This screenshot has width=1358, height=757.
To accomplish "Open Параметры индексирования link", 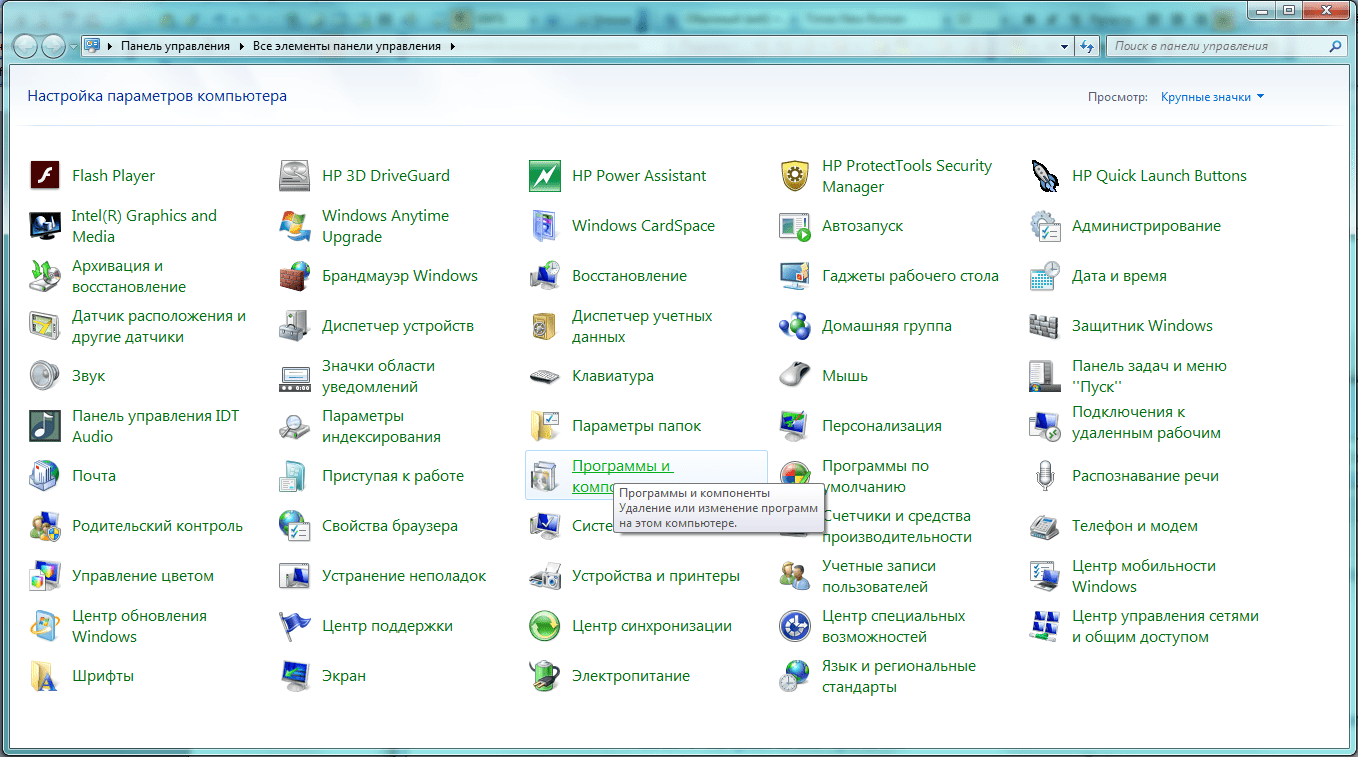I will tap(381, 426).
